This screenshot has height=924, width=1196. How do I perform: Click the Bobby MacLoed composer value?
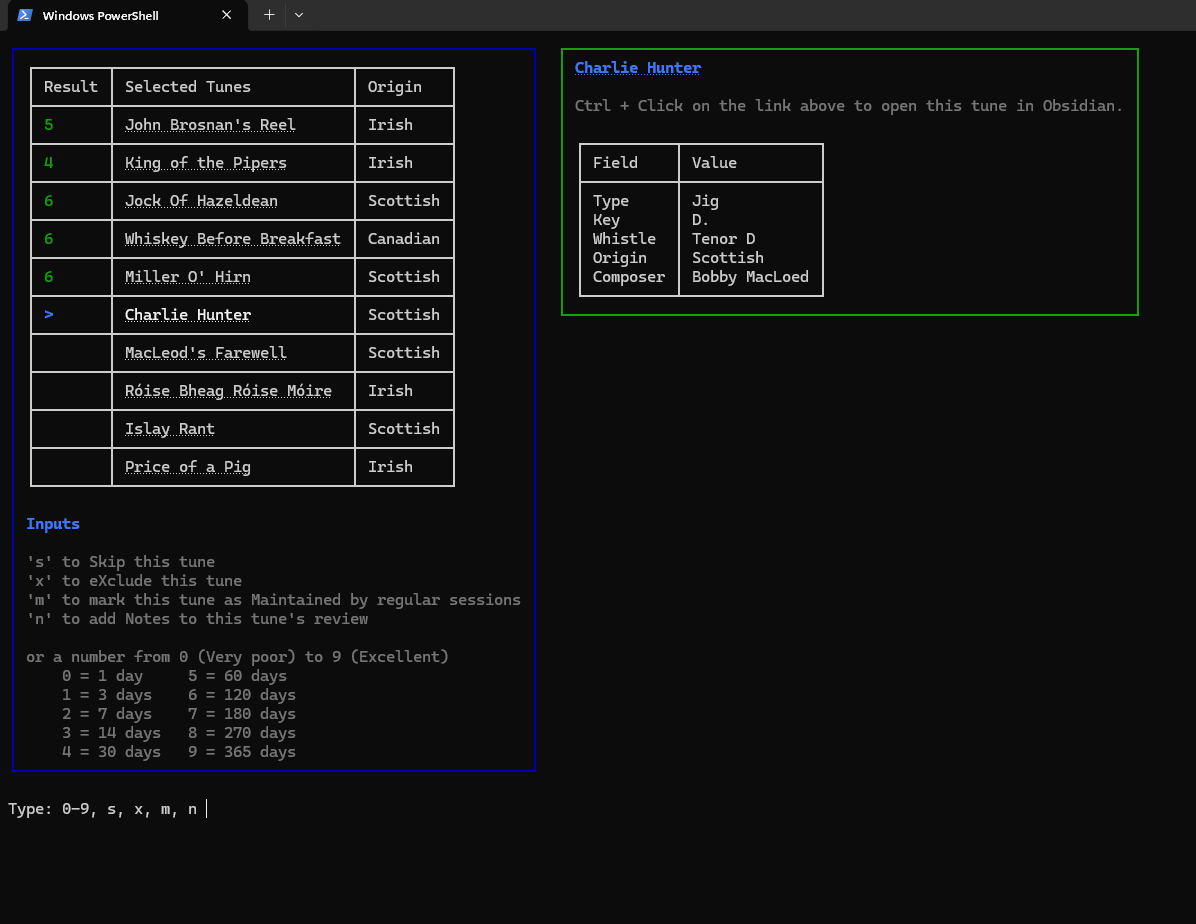[x=750, y=277]
